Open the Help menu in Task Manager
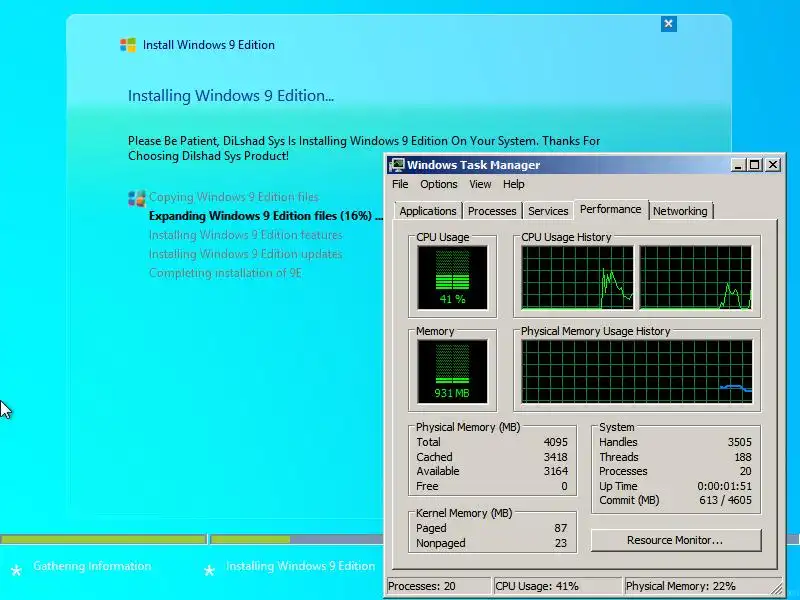 pyautogui.click(x=514, y=184)
